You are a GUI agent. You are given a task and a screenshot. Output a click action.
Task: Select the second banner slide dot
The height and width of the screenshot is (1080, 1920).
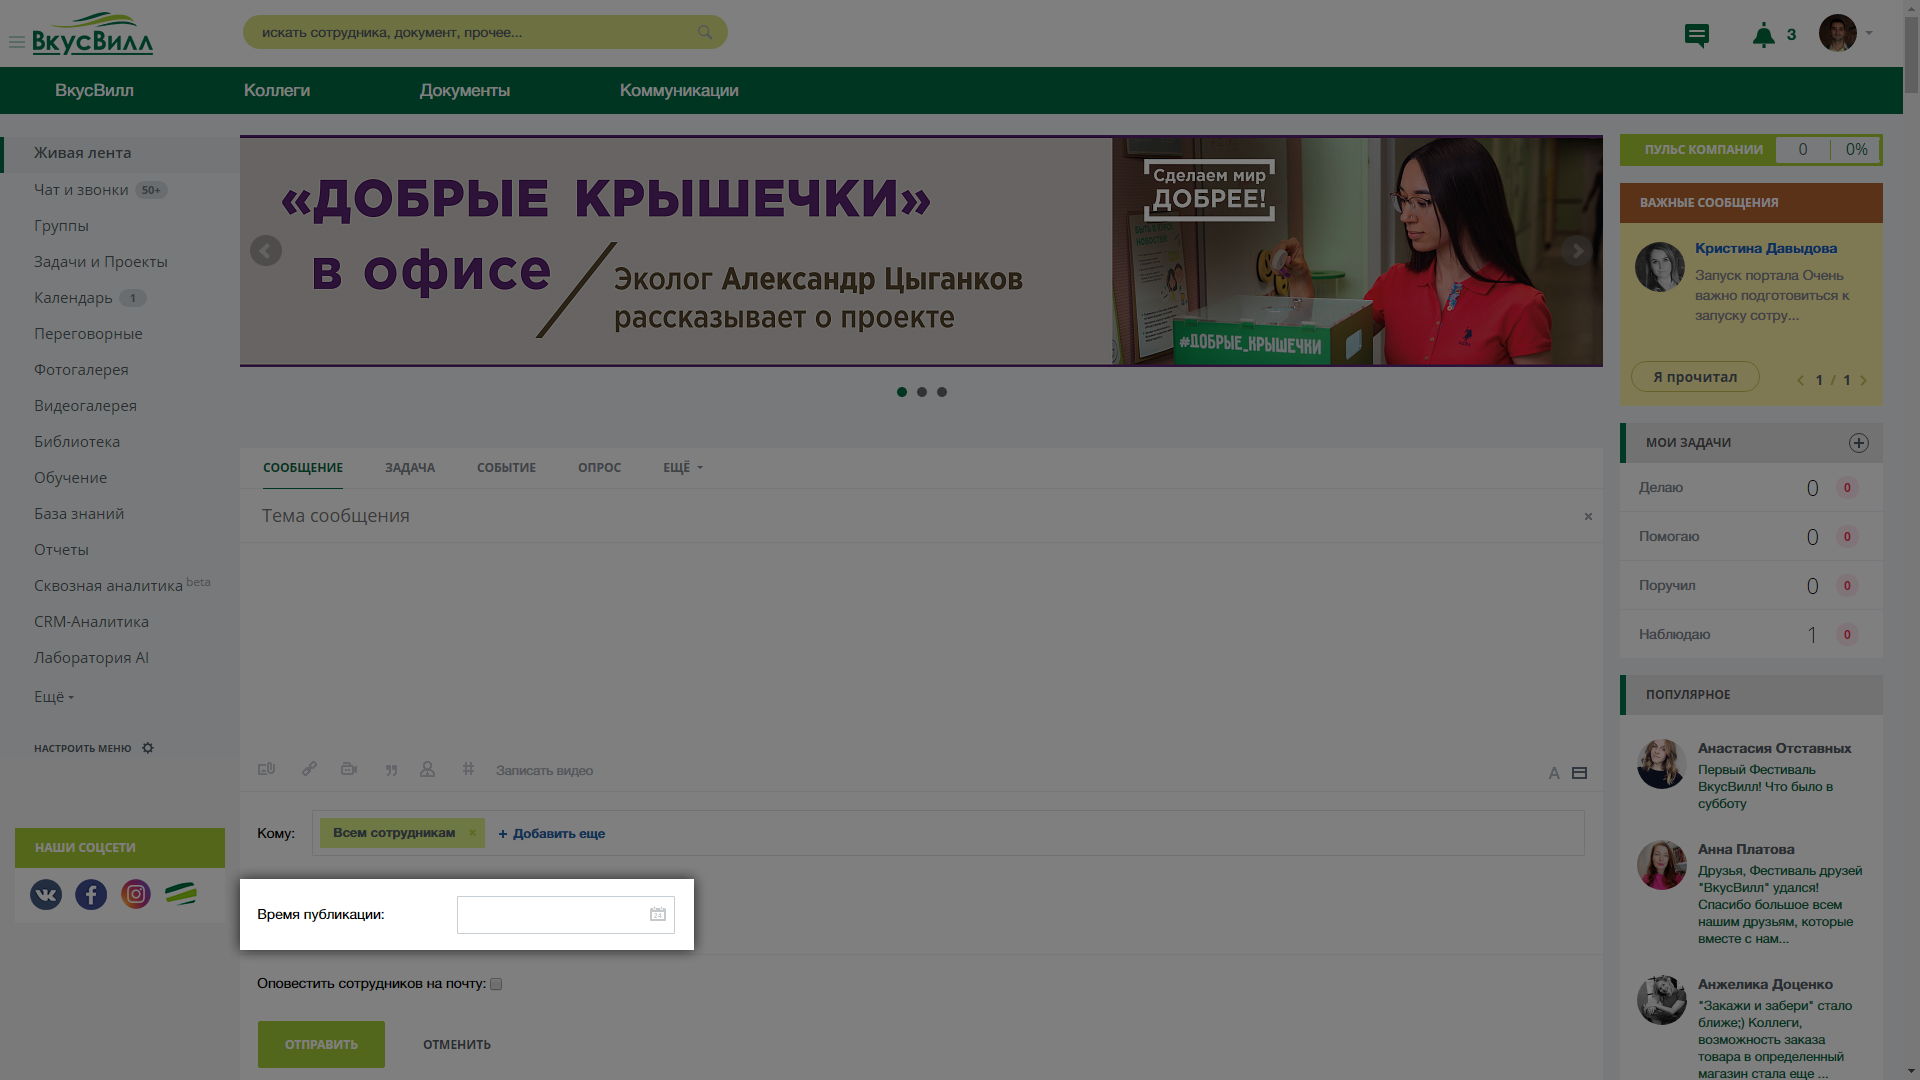pyautogui.click(x=922, y=392)
